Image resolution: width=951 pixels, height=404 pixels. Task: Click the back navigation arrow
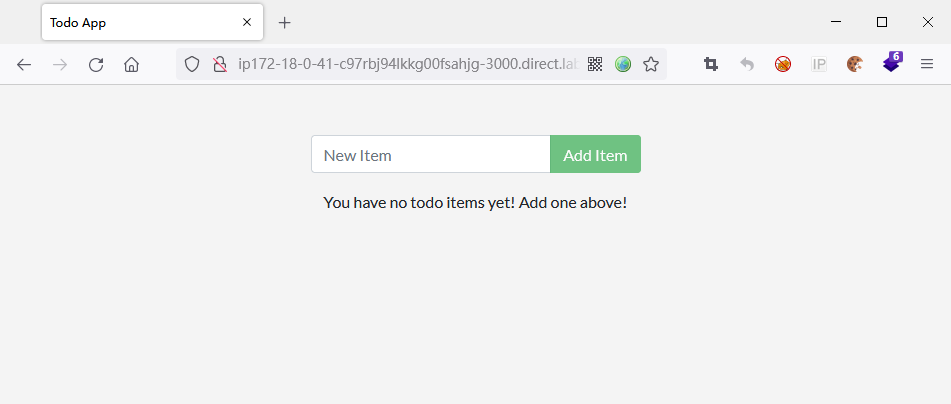(x=24, y=65)
